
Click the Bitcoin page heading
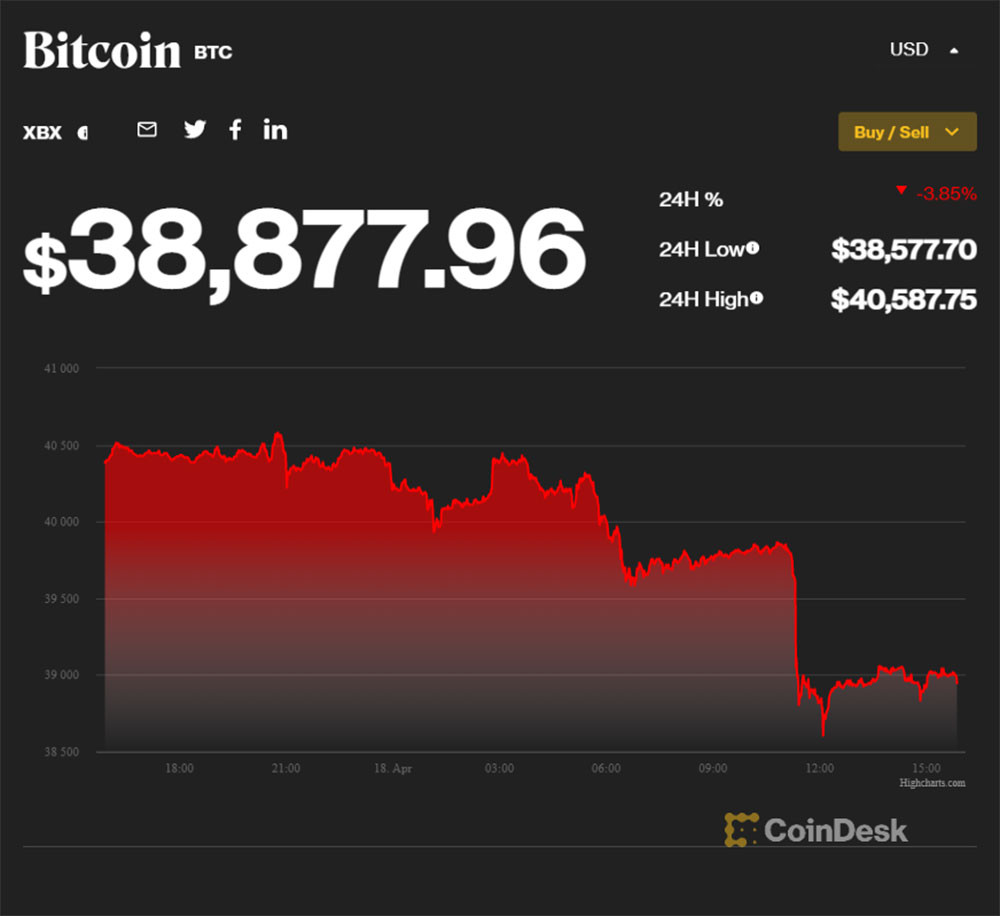click(102, 50)
